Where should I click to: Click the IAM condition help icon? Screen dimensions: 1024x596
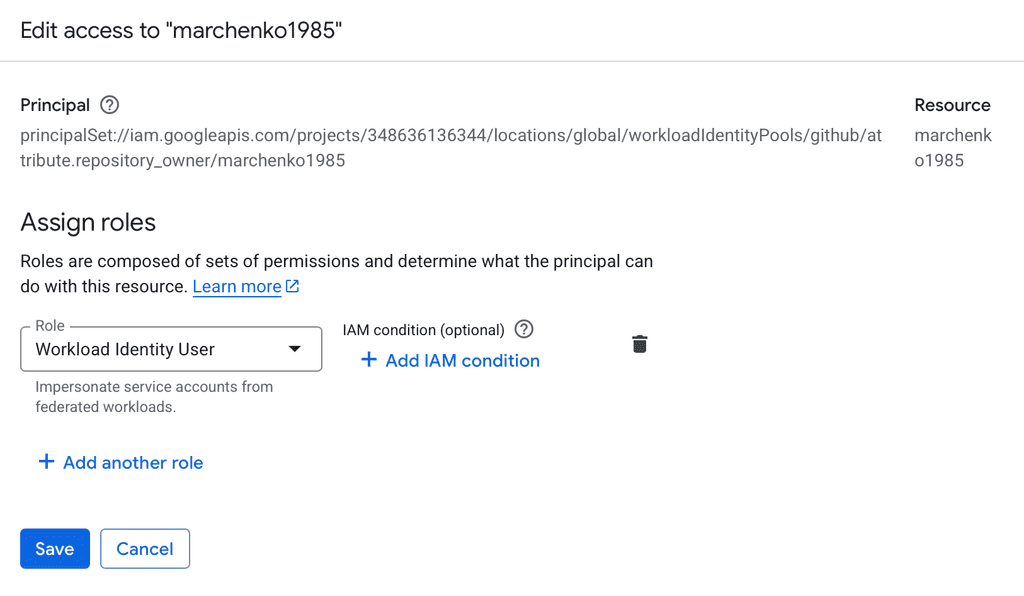[523, 329]
